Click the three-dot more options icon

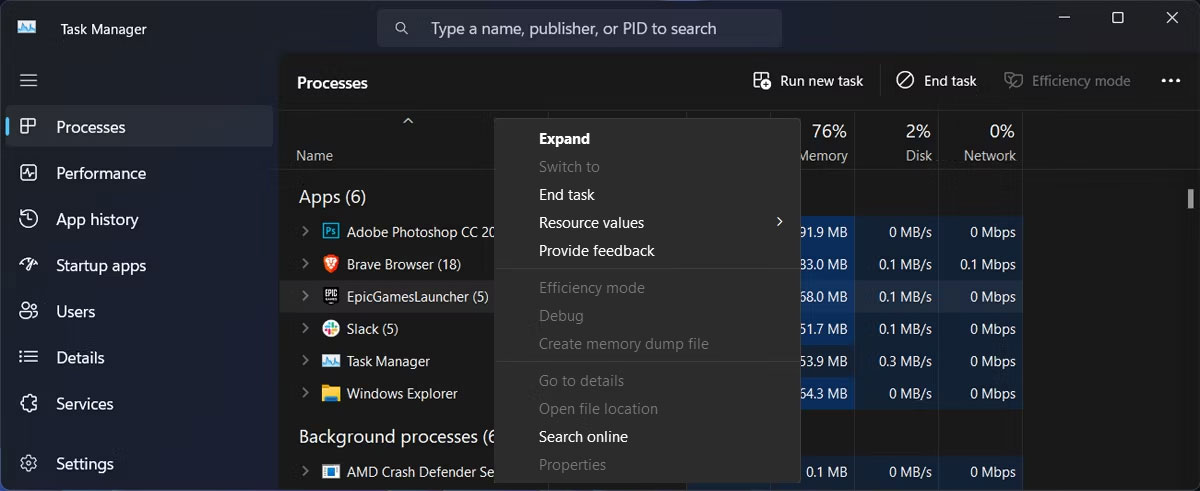pos(1171,81)
